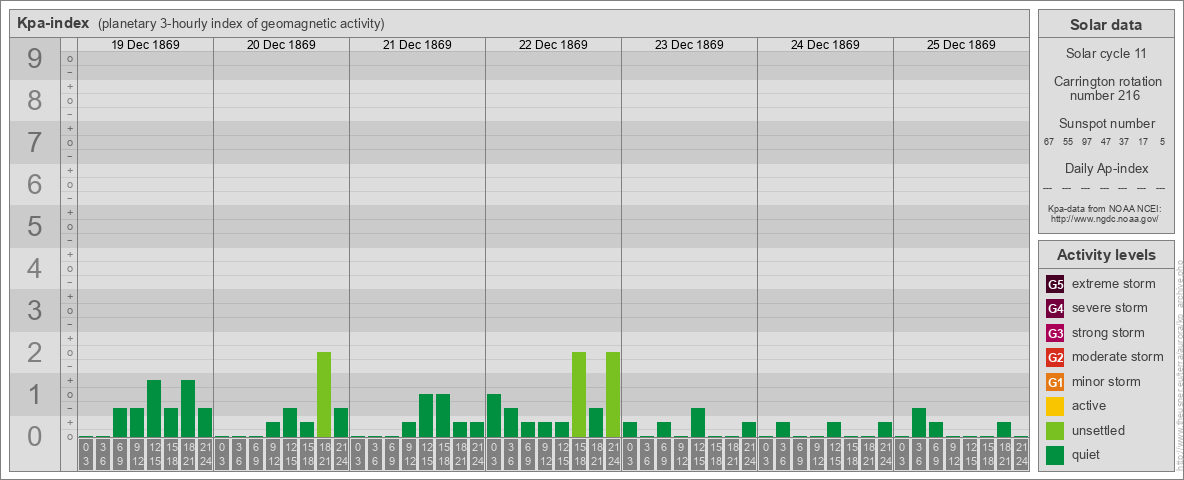
Task: Click the G5 extreme storm badge
Action: (x=1055, y=285)
